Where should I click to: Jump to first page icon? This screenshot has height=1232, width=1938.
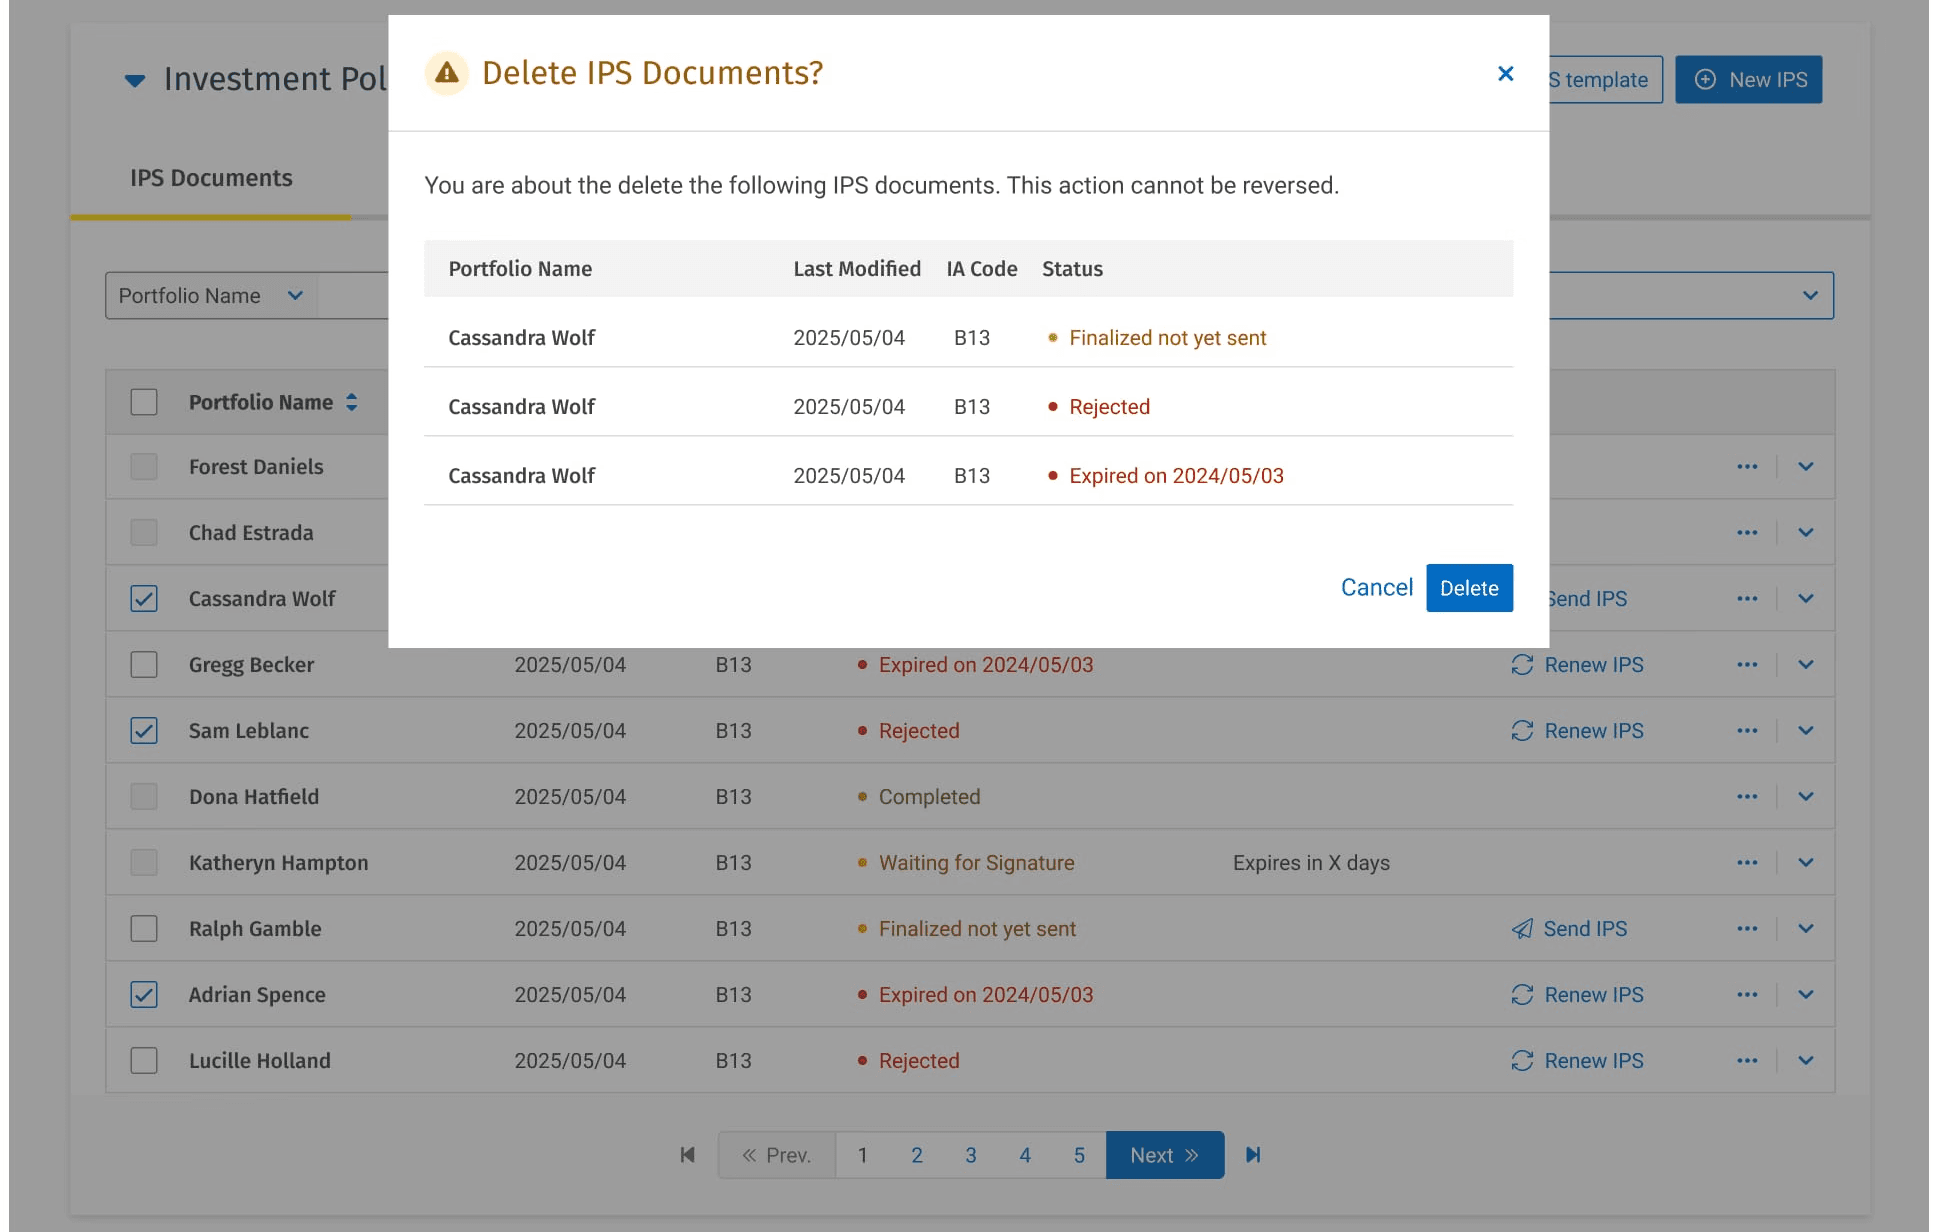click(x=687, y=1155)
